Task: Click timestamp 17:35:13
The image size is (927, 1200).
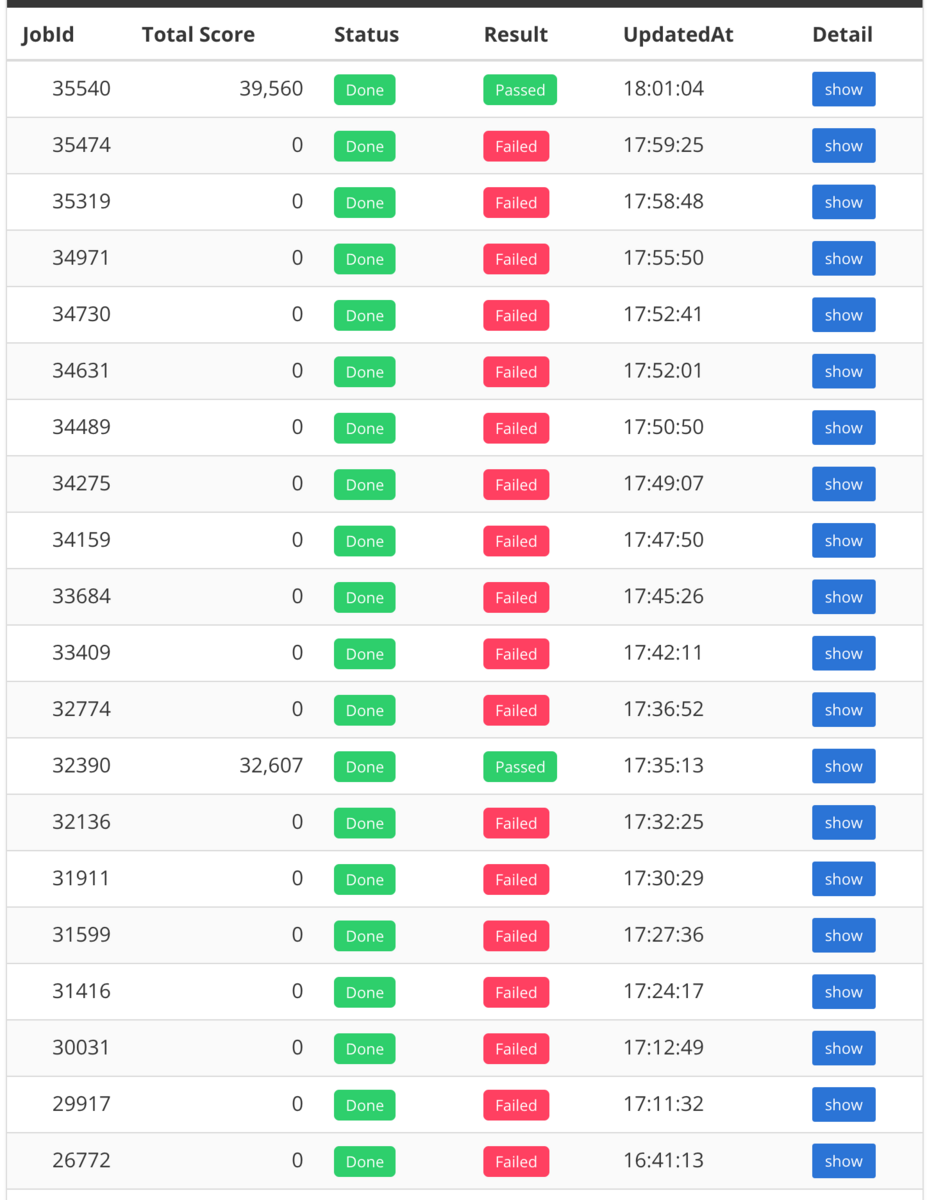Action: (663, 766)
